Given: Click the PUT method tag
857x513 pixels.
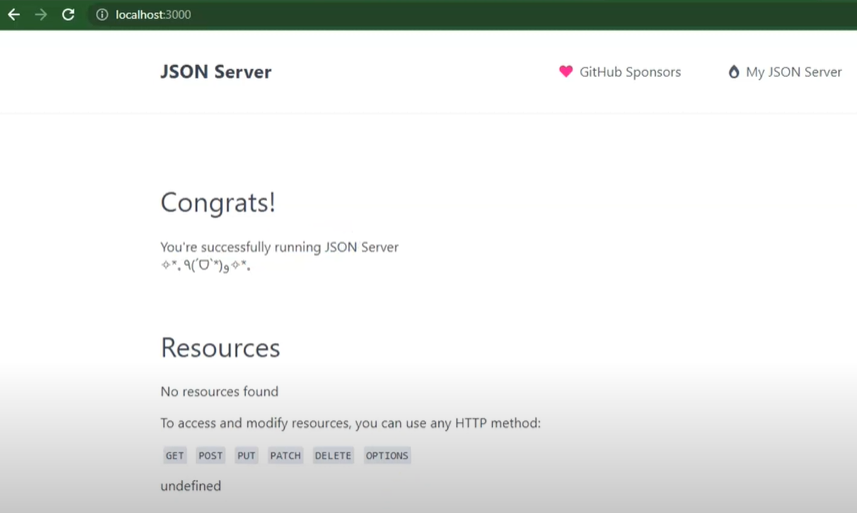Looking at the screenshot, I should pos(246,456).
